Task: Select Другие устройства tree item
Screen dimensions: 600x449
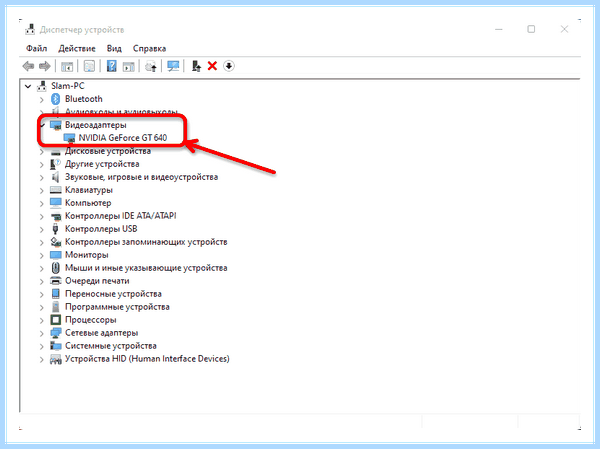Action: 102,164
